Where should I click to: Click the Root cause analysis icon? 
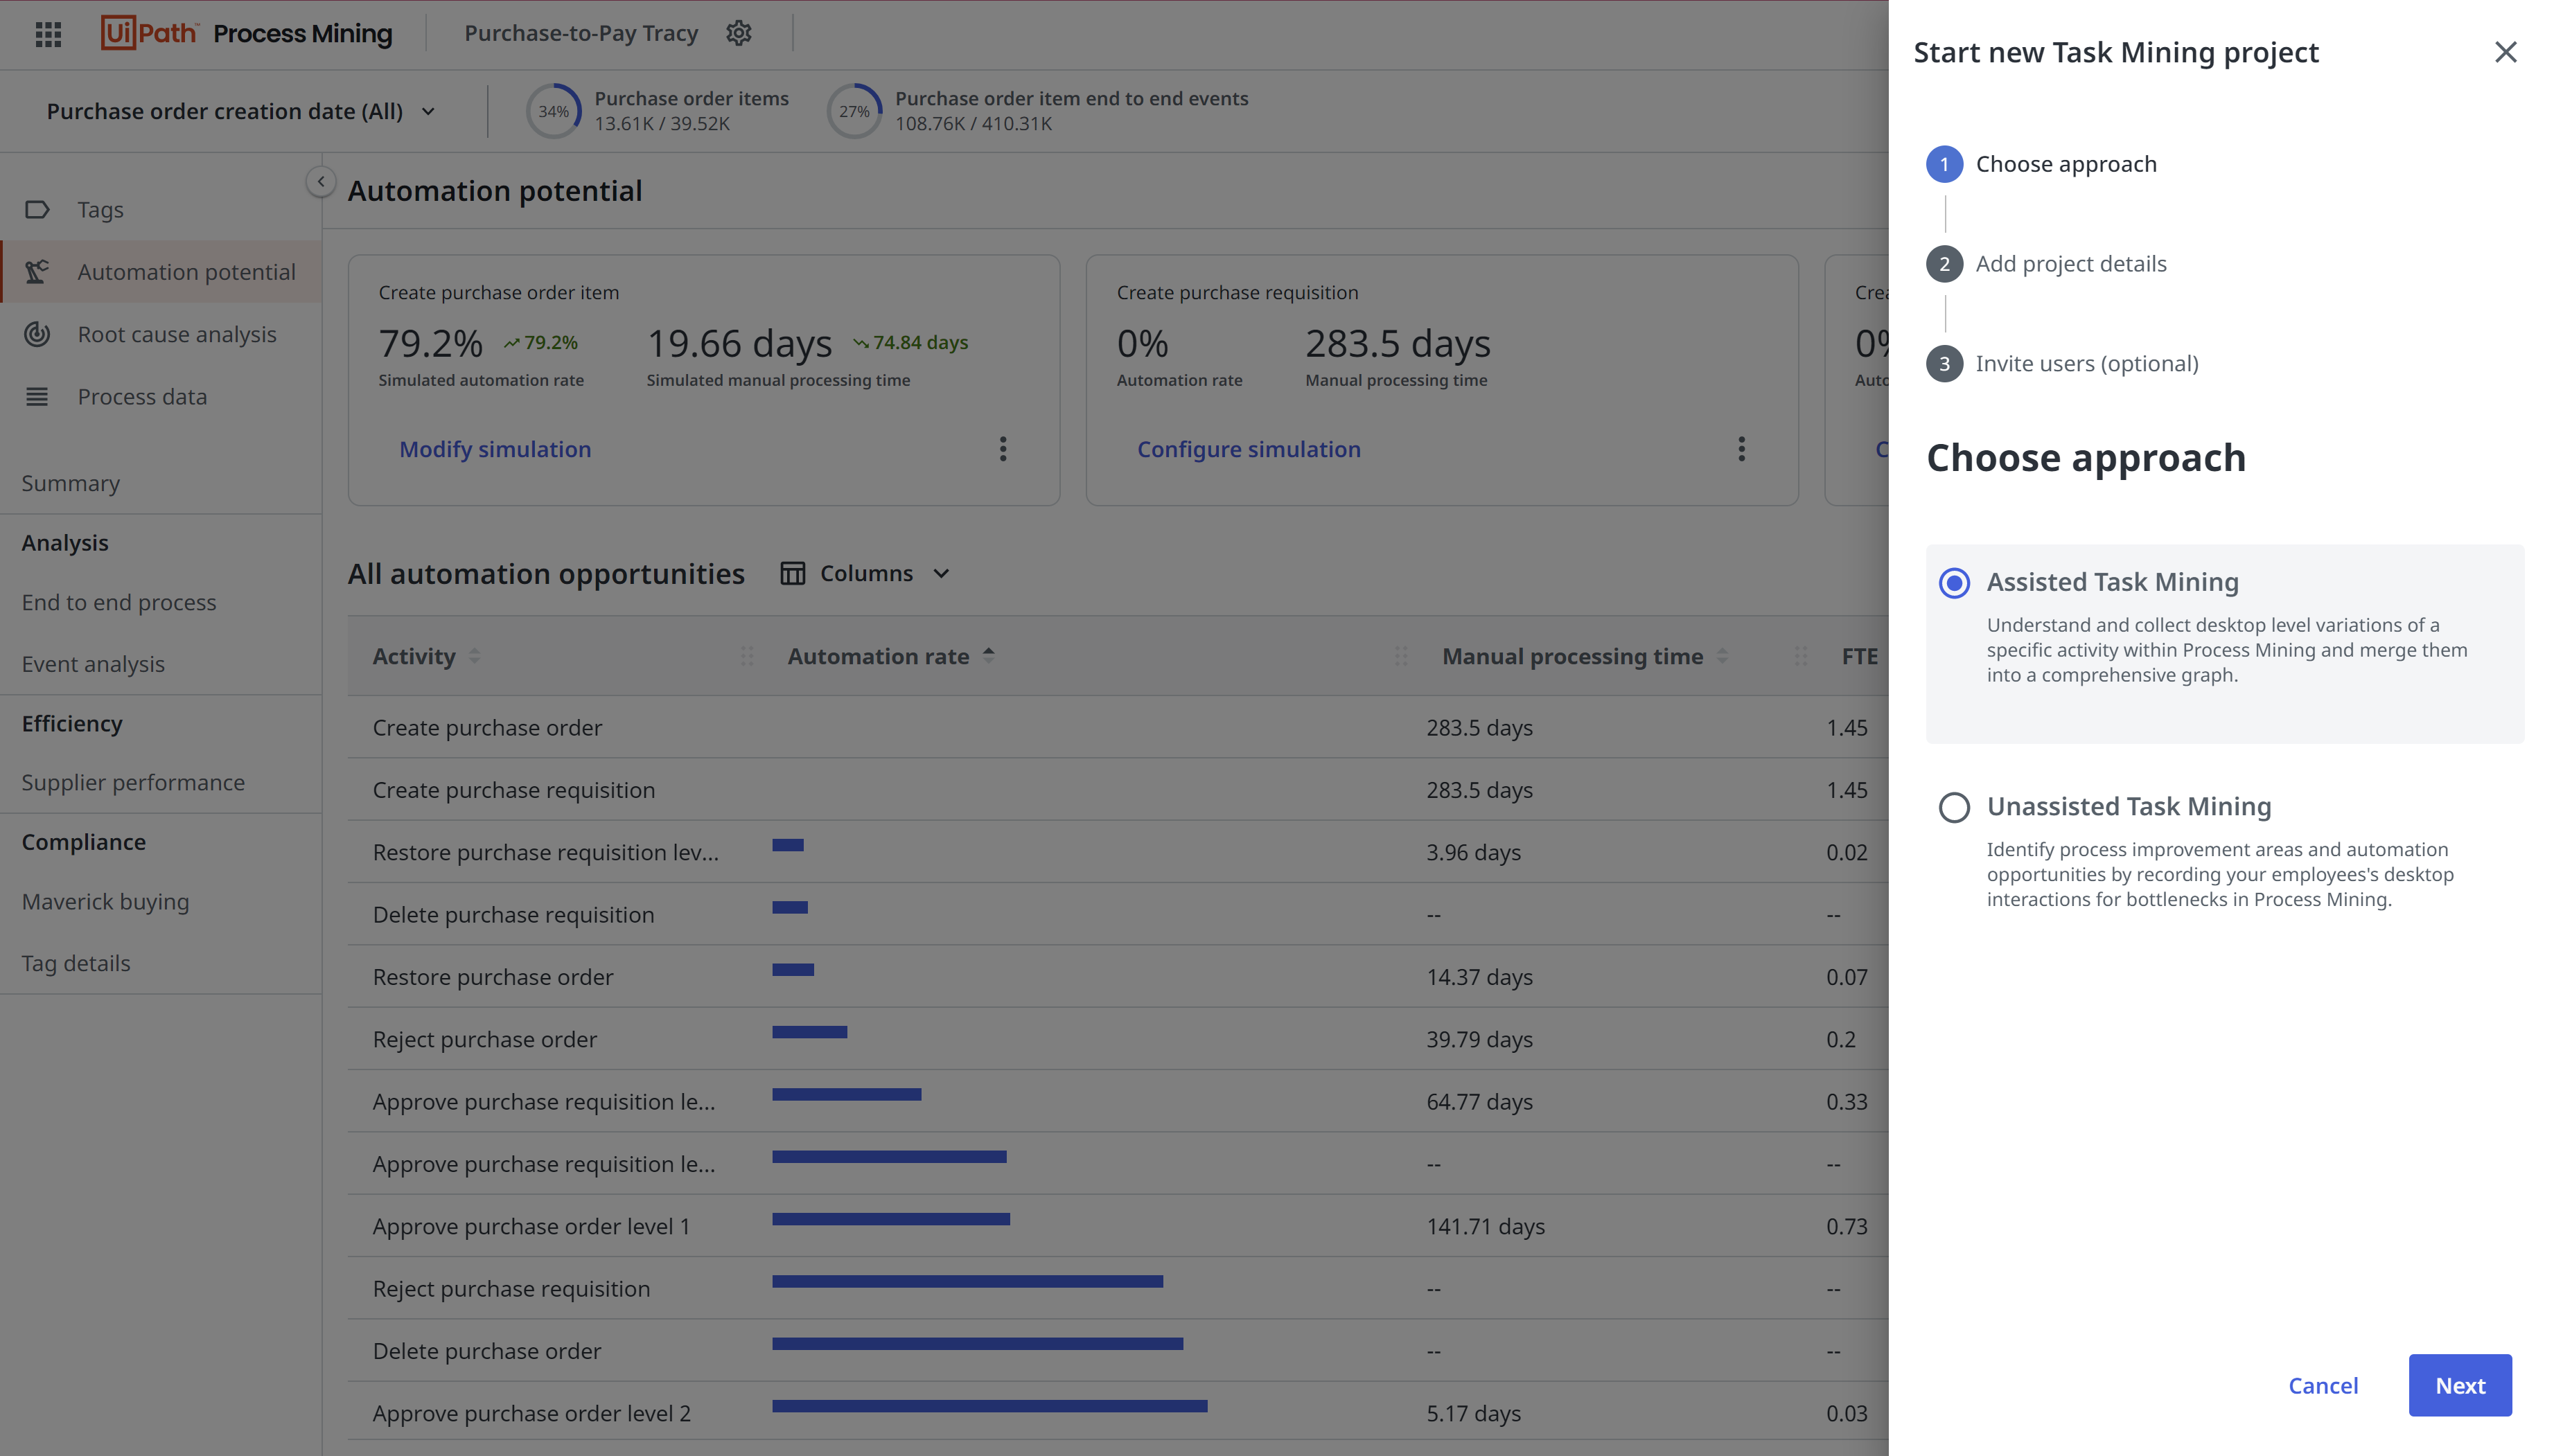point(37,334)
